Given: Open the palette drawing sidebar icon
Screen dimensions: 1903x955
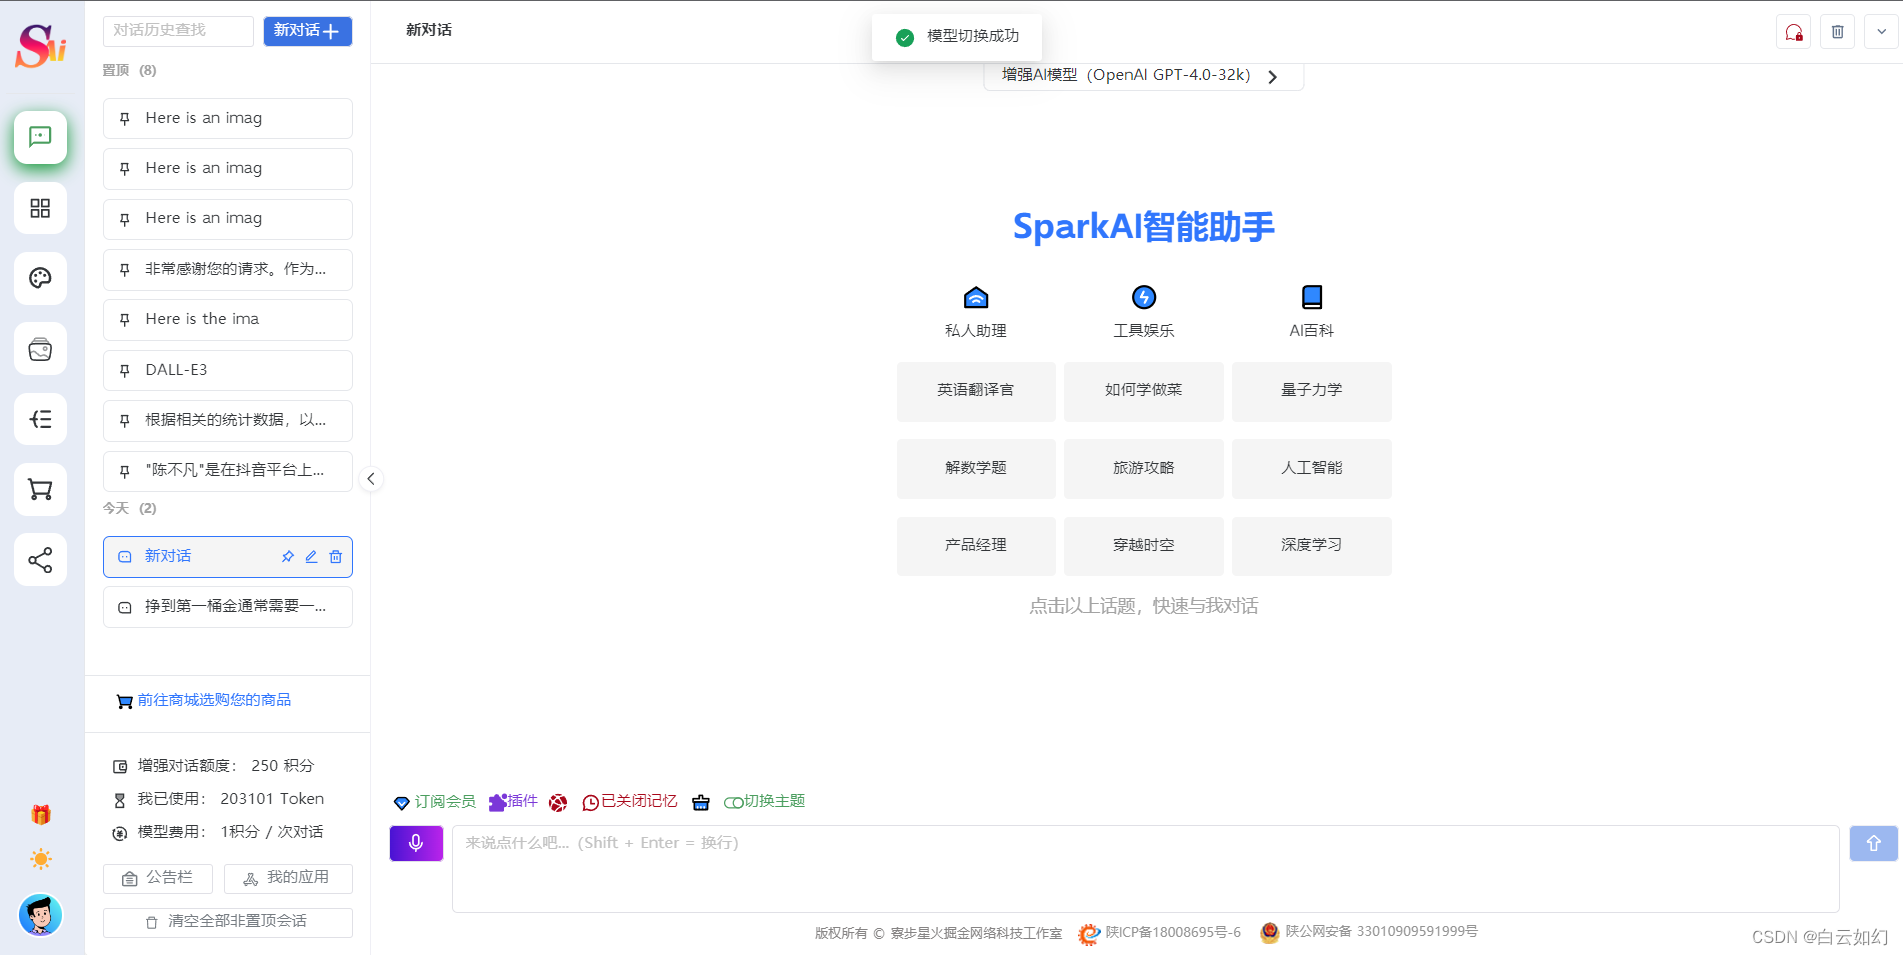Looking at the screenshot, I should pyautogui.click(x=40, y=278).
